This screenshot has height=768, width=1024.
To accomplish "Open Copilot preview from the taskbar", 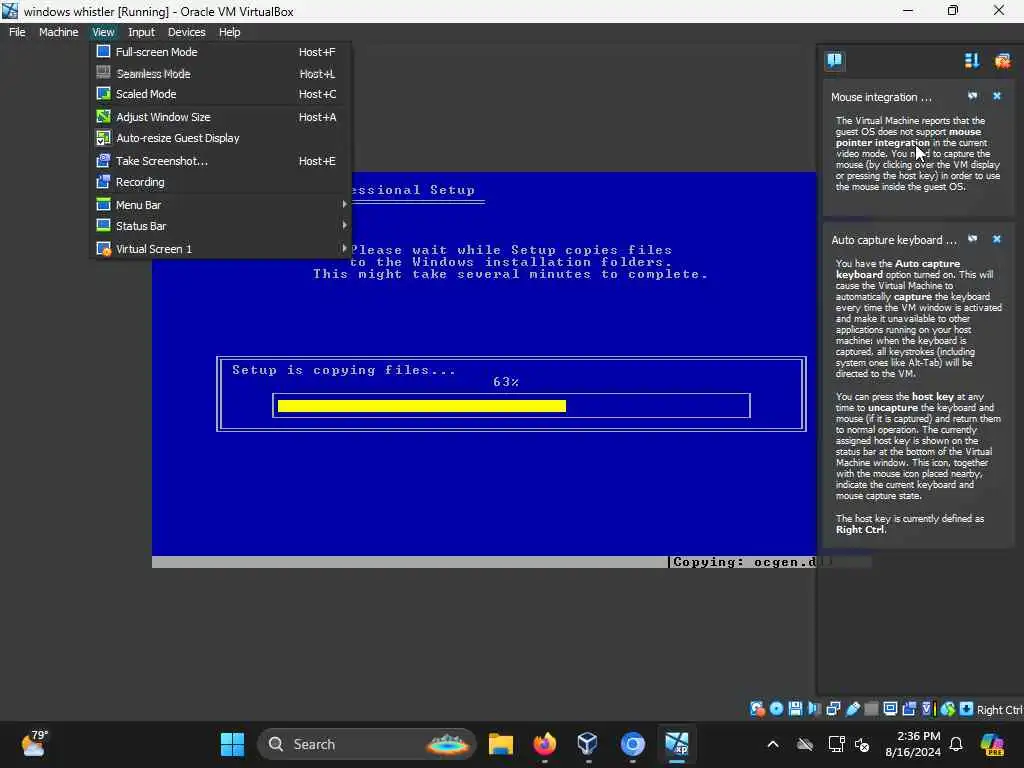I will pos(992,744).
